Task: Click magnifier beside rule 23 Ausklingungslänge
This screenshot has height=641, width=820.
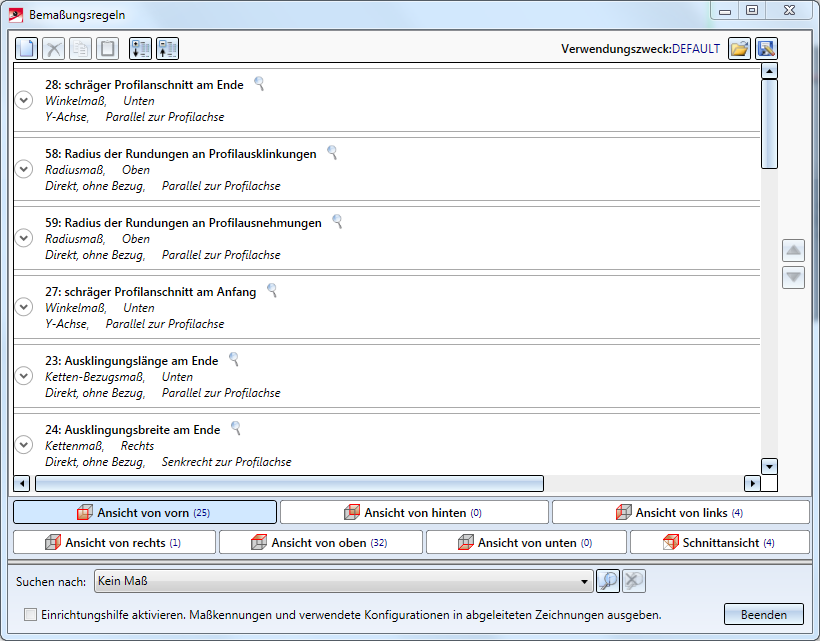Action: click(234, 359)
